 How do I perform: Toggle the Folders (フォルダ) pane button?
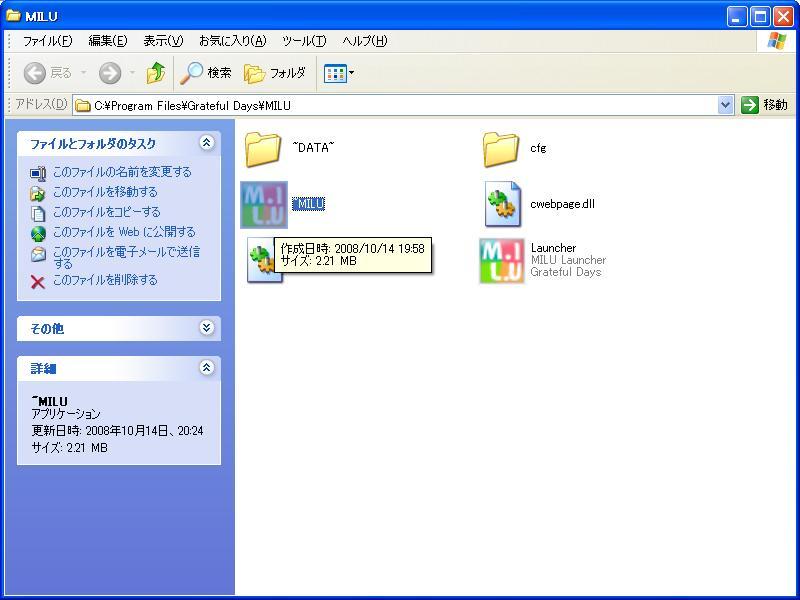click(x=275, y=73)
